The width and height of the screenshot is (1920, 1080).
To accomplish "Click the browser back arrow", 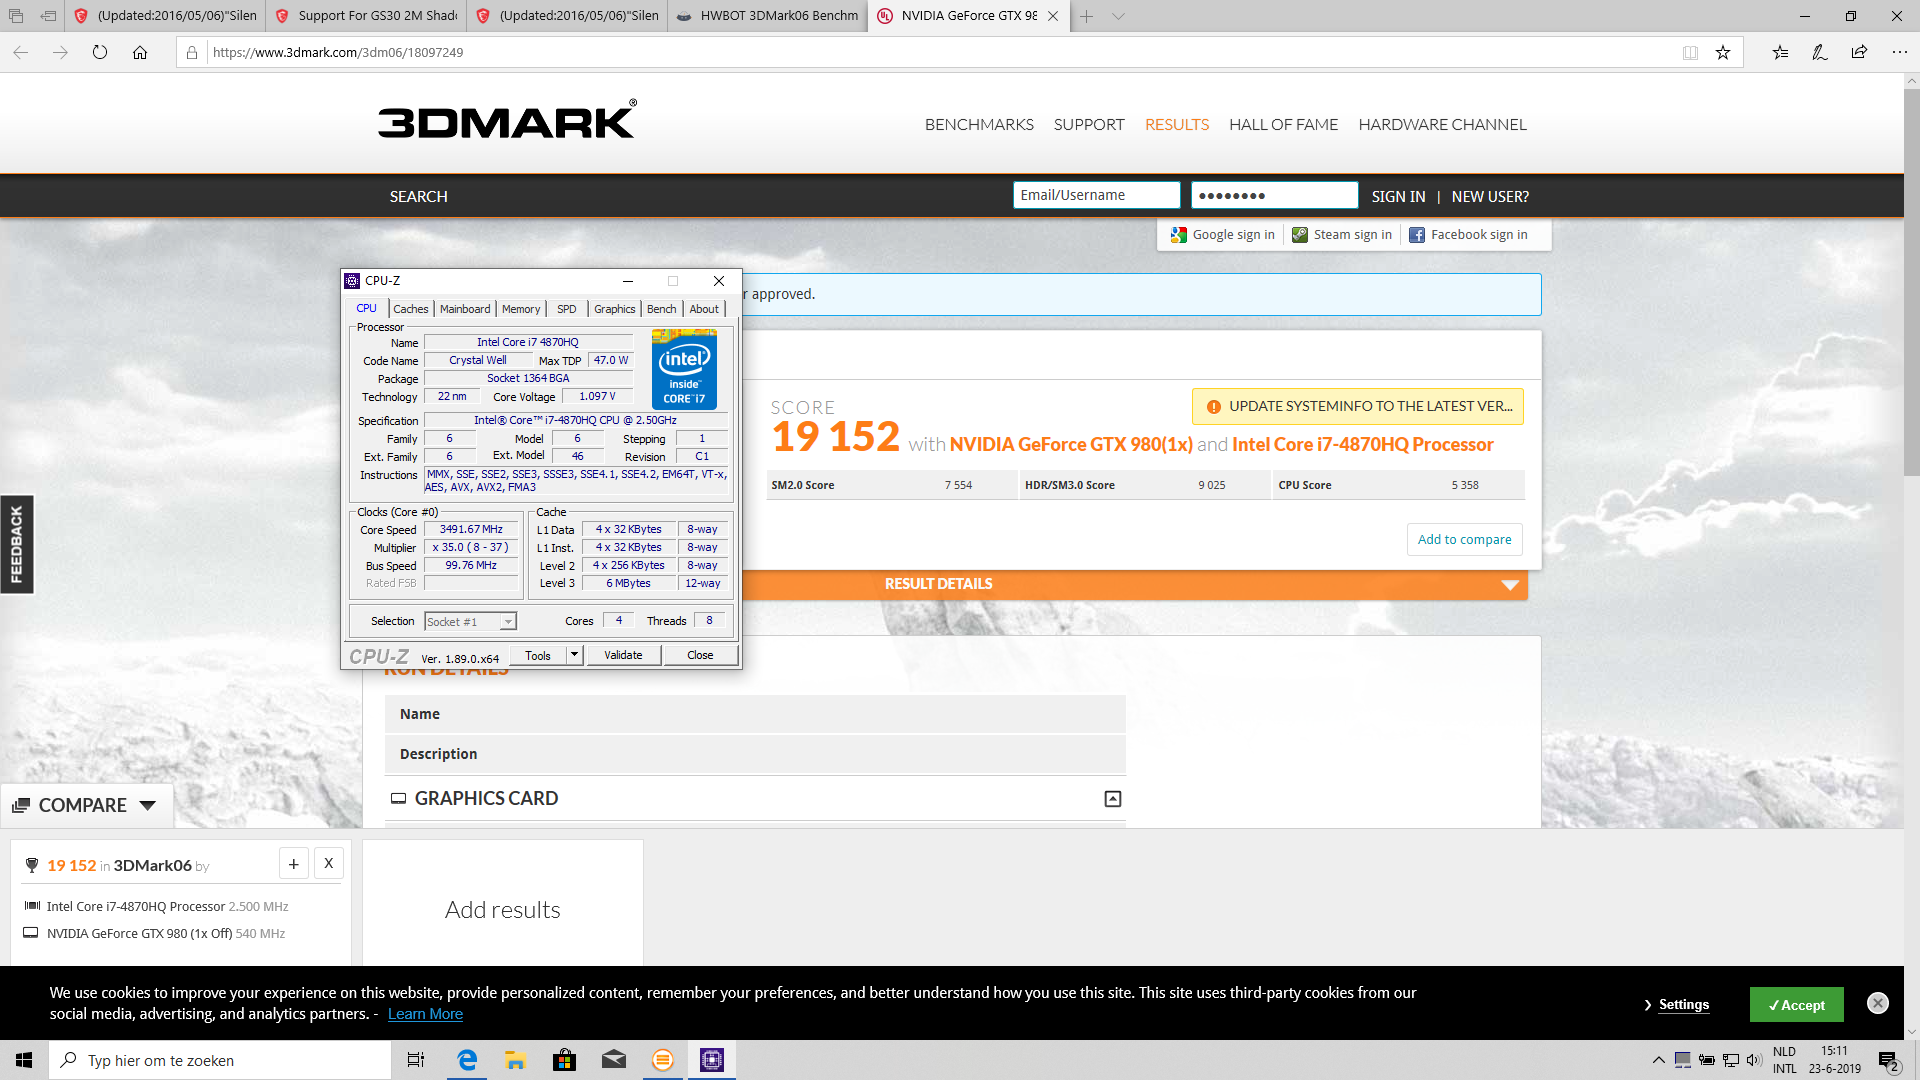I will click(x=21, y=52).
